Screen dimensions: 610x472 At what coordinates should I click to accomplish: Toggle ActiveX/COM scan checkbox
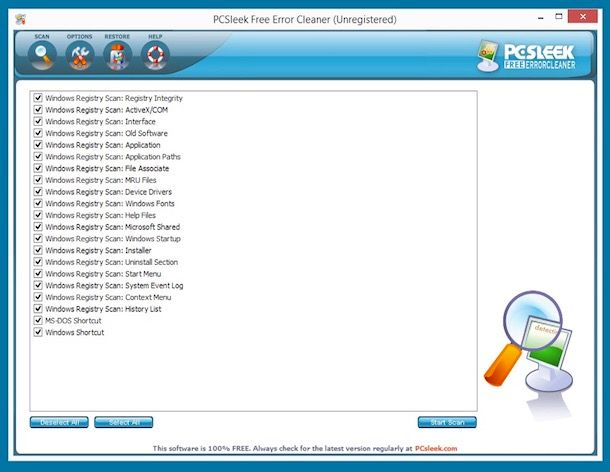38,109
